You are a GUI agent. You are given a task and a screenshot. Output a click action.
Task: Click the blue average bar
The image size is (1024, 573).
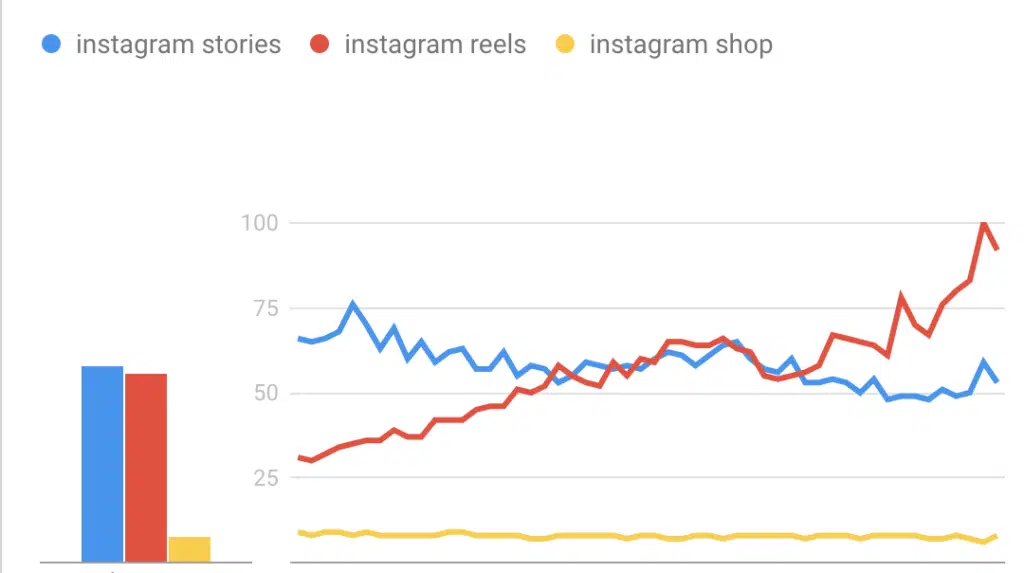[103, 464]
